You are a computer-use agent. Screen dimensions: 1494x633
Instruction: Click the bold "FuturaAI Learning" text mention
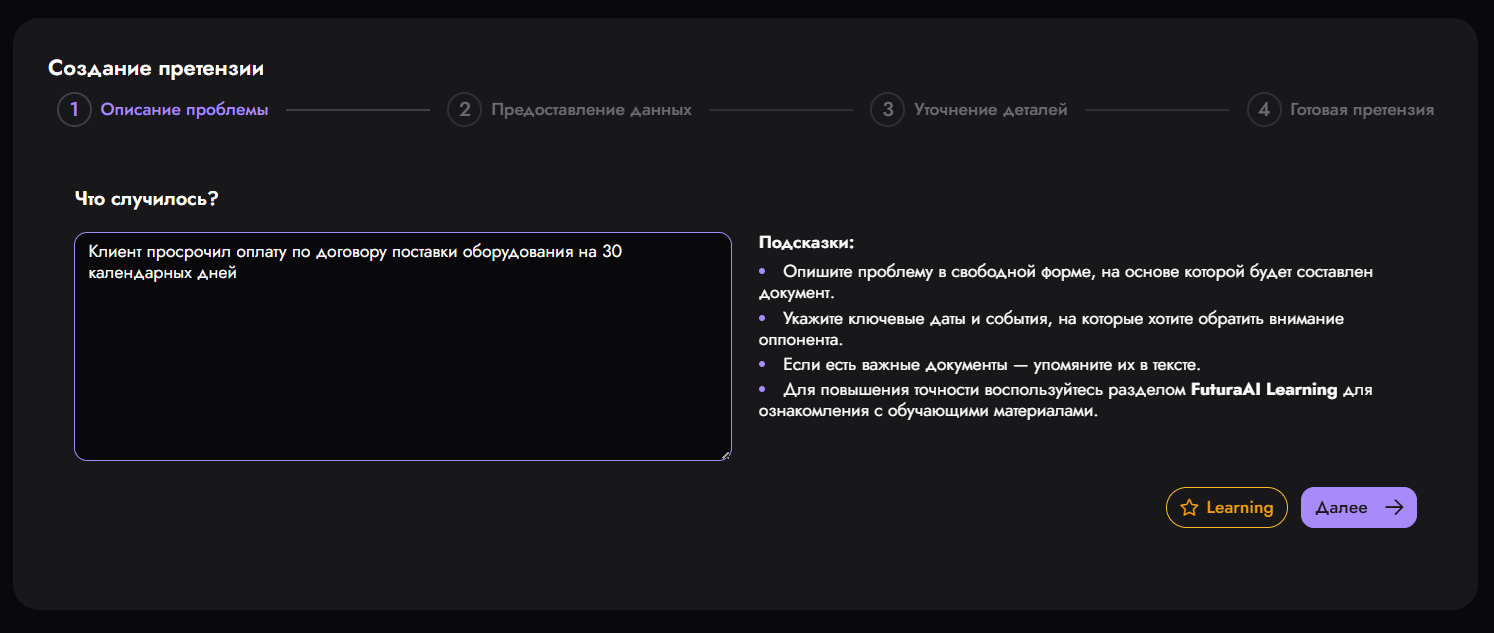pyautogui.click(x=1264, y=389)
